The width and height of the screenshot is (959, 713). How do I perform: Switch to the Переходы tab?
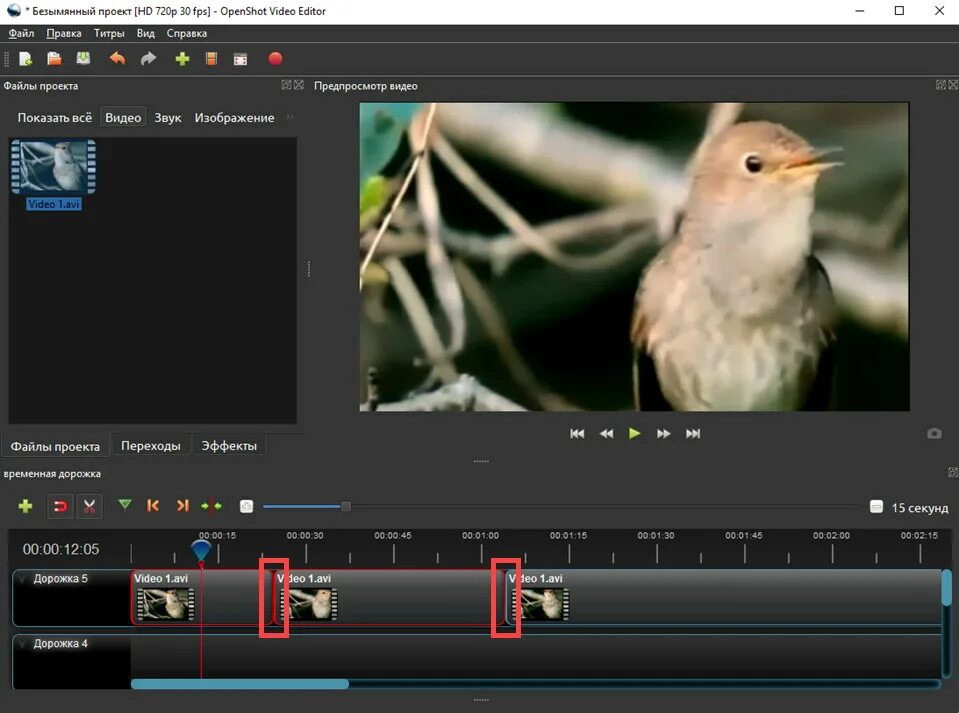[150, 446]
